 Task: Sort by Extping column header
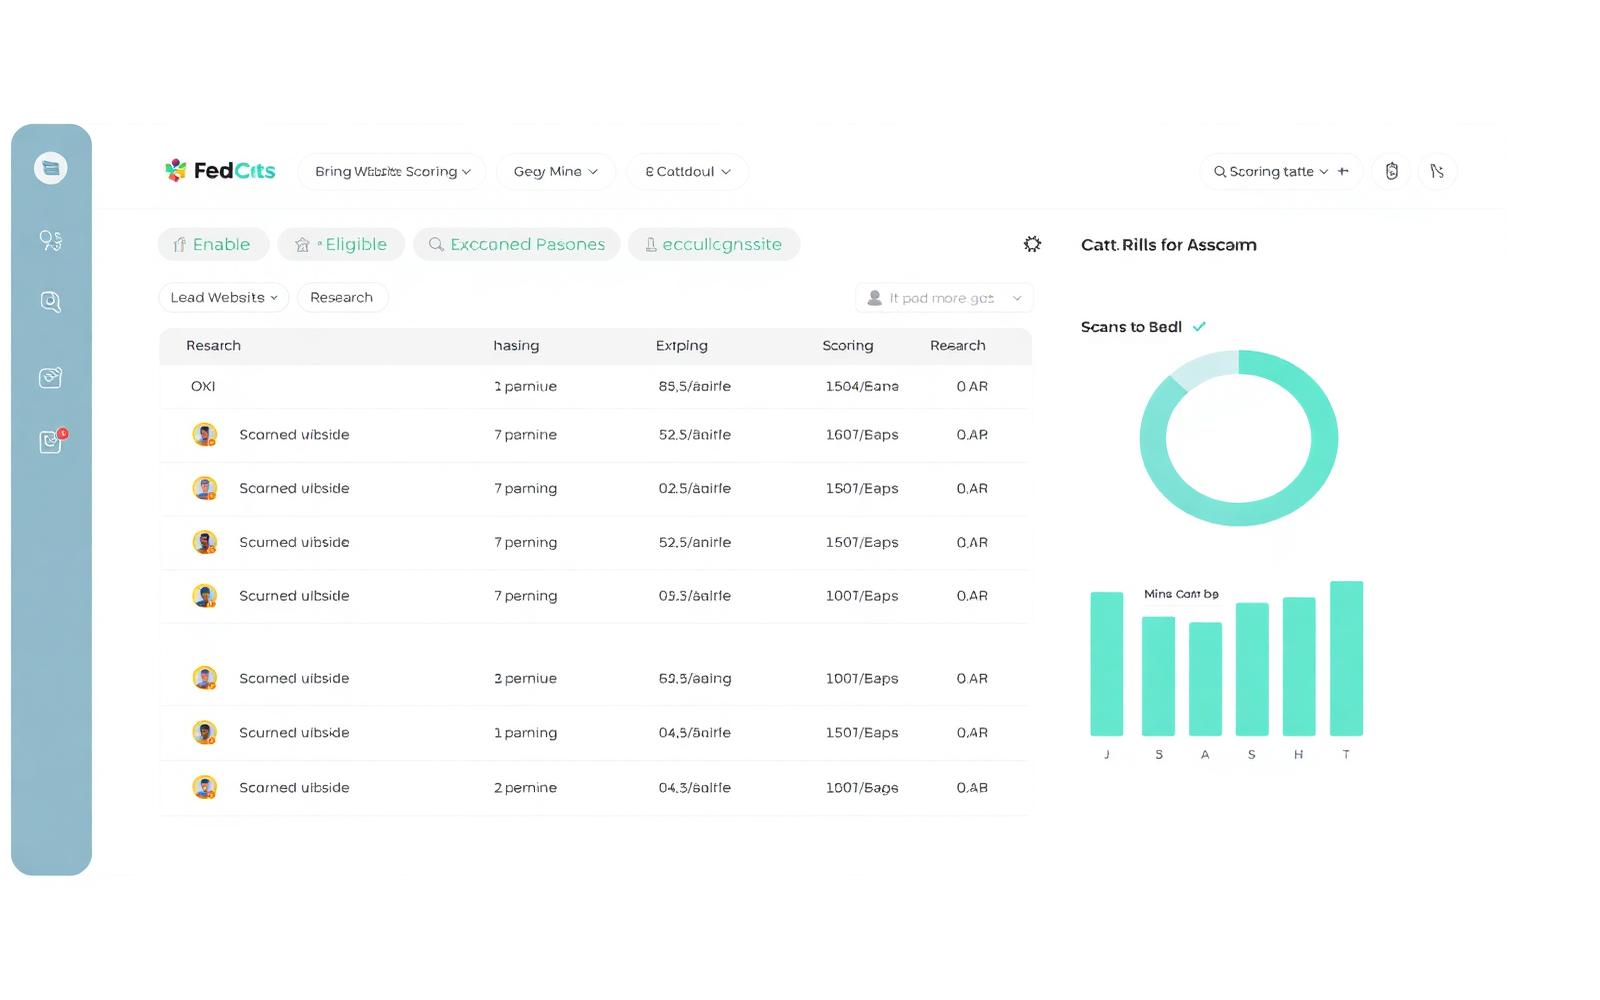682,345
